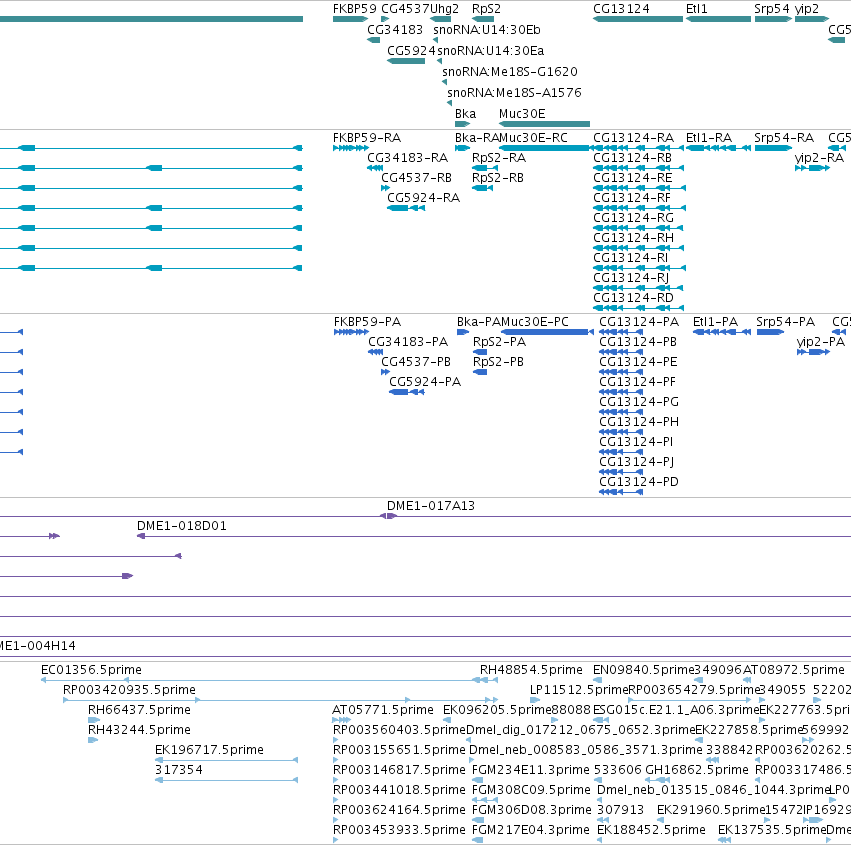Click the CG5924-RA transcript label

pyautogui.click(x=423, y=198)
